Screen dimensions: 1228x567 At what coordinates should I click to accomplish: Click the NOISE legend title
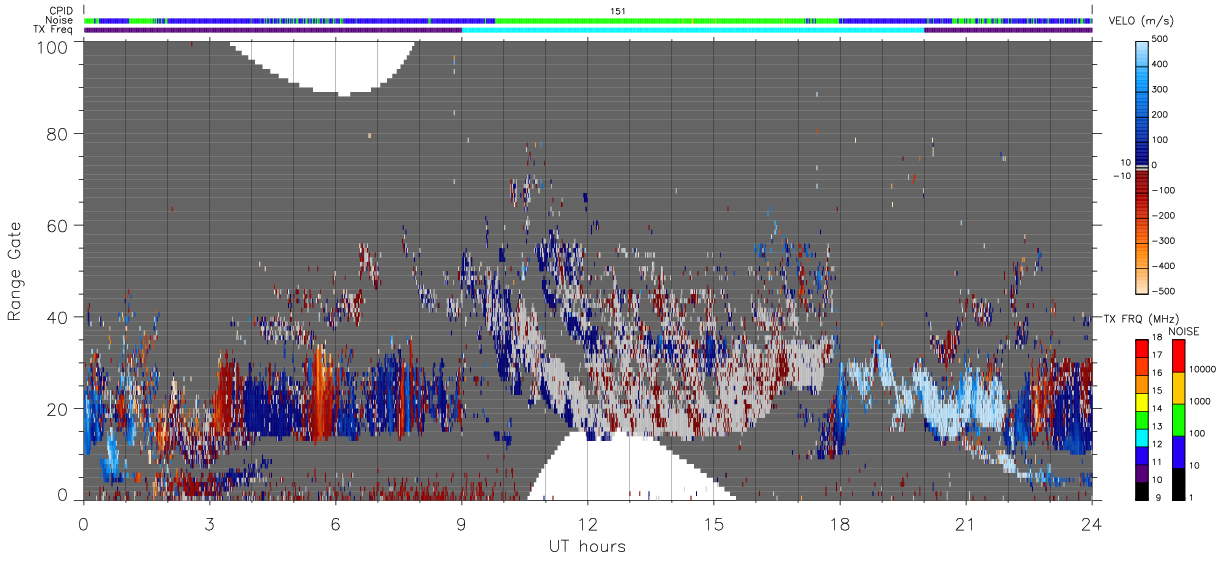click(1183, 330)
